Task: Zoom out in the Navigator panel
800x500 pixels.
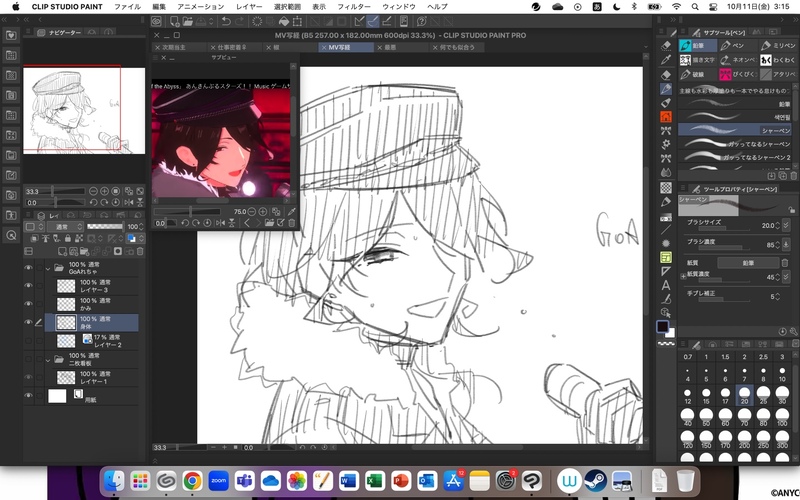Action: pos(93,191)
